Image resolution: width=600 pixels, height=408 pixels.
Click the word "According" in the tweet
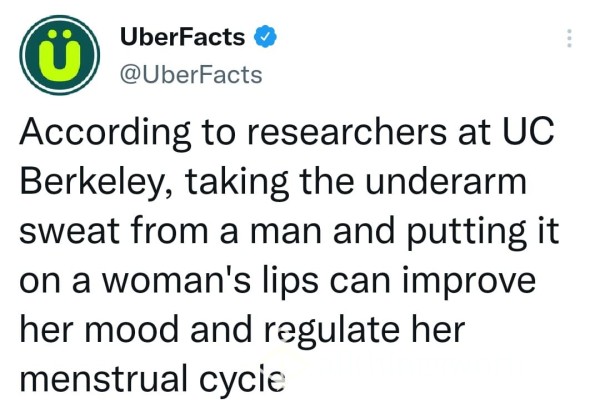[105, 134]
